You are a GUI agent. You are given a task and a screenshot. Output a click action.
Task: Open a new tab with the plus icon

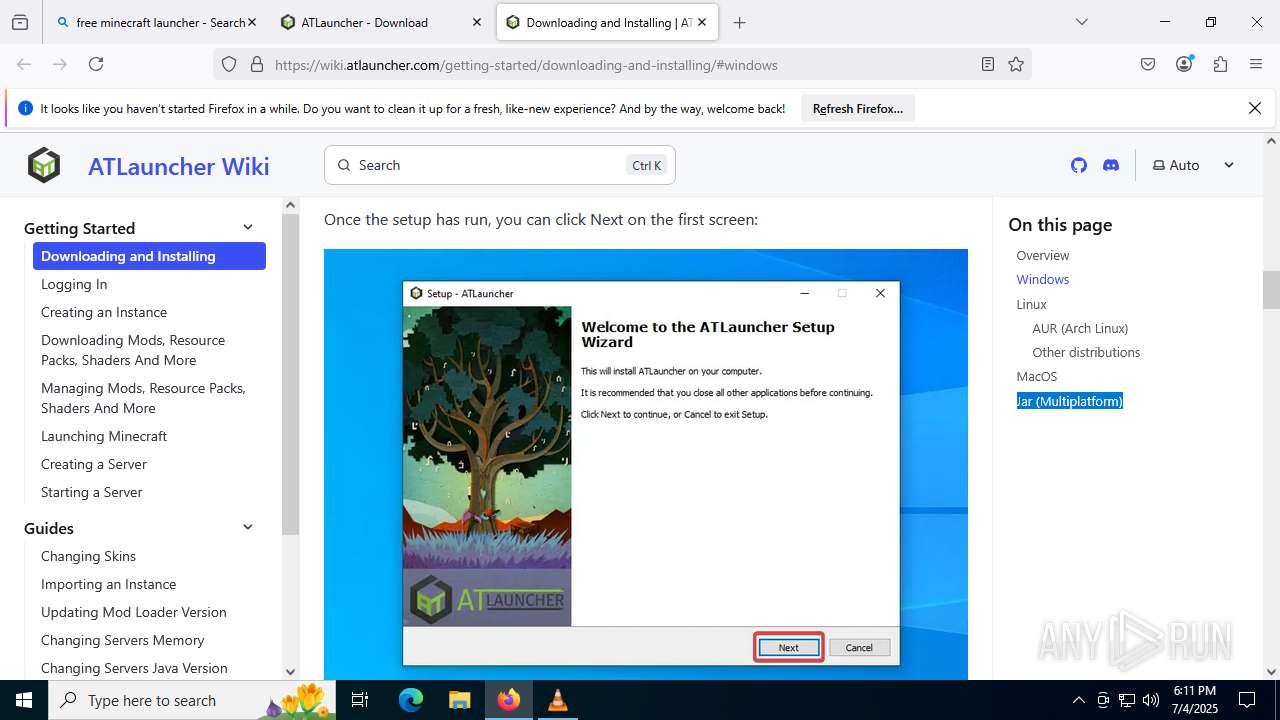740,22
